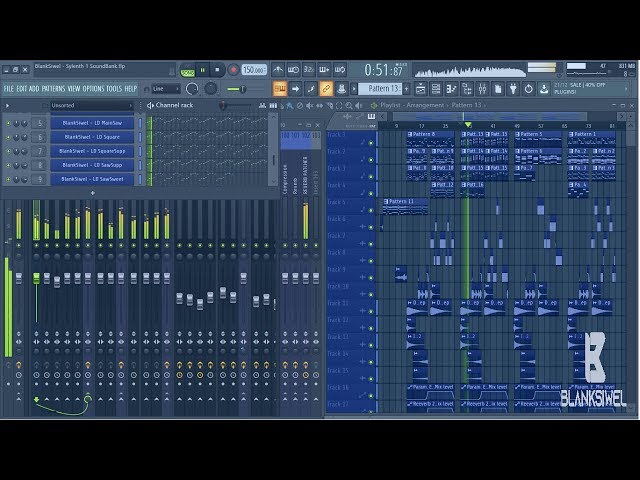Open the FILE menu

(9, 89)
